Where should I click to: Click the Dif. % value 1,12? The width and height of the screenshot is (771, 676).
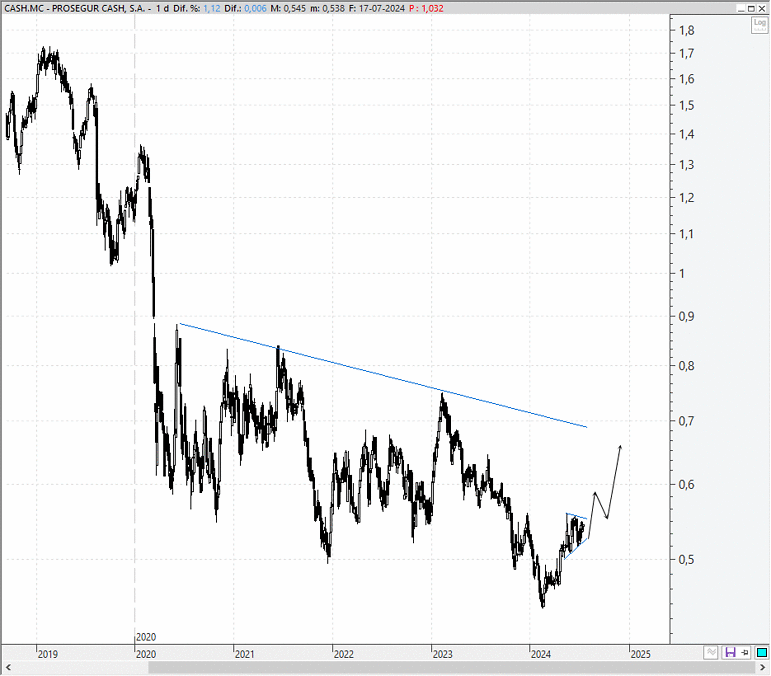(x=212, y=8)
